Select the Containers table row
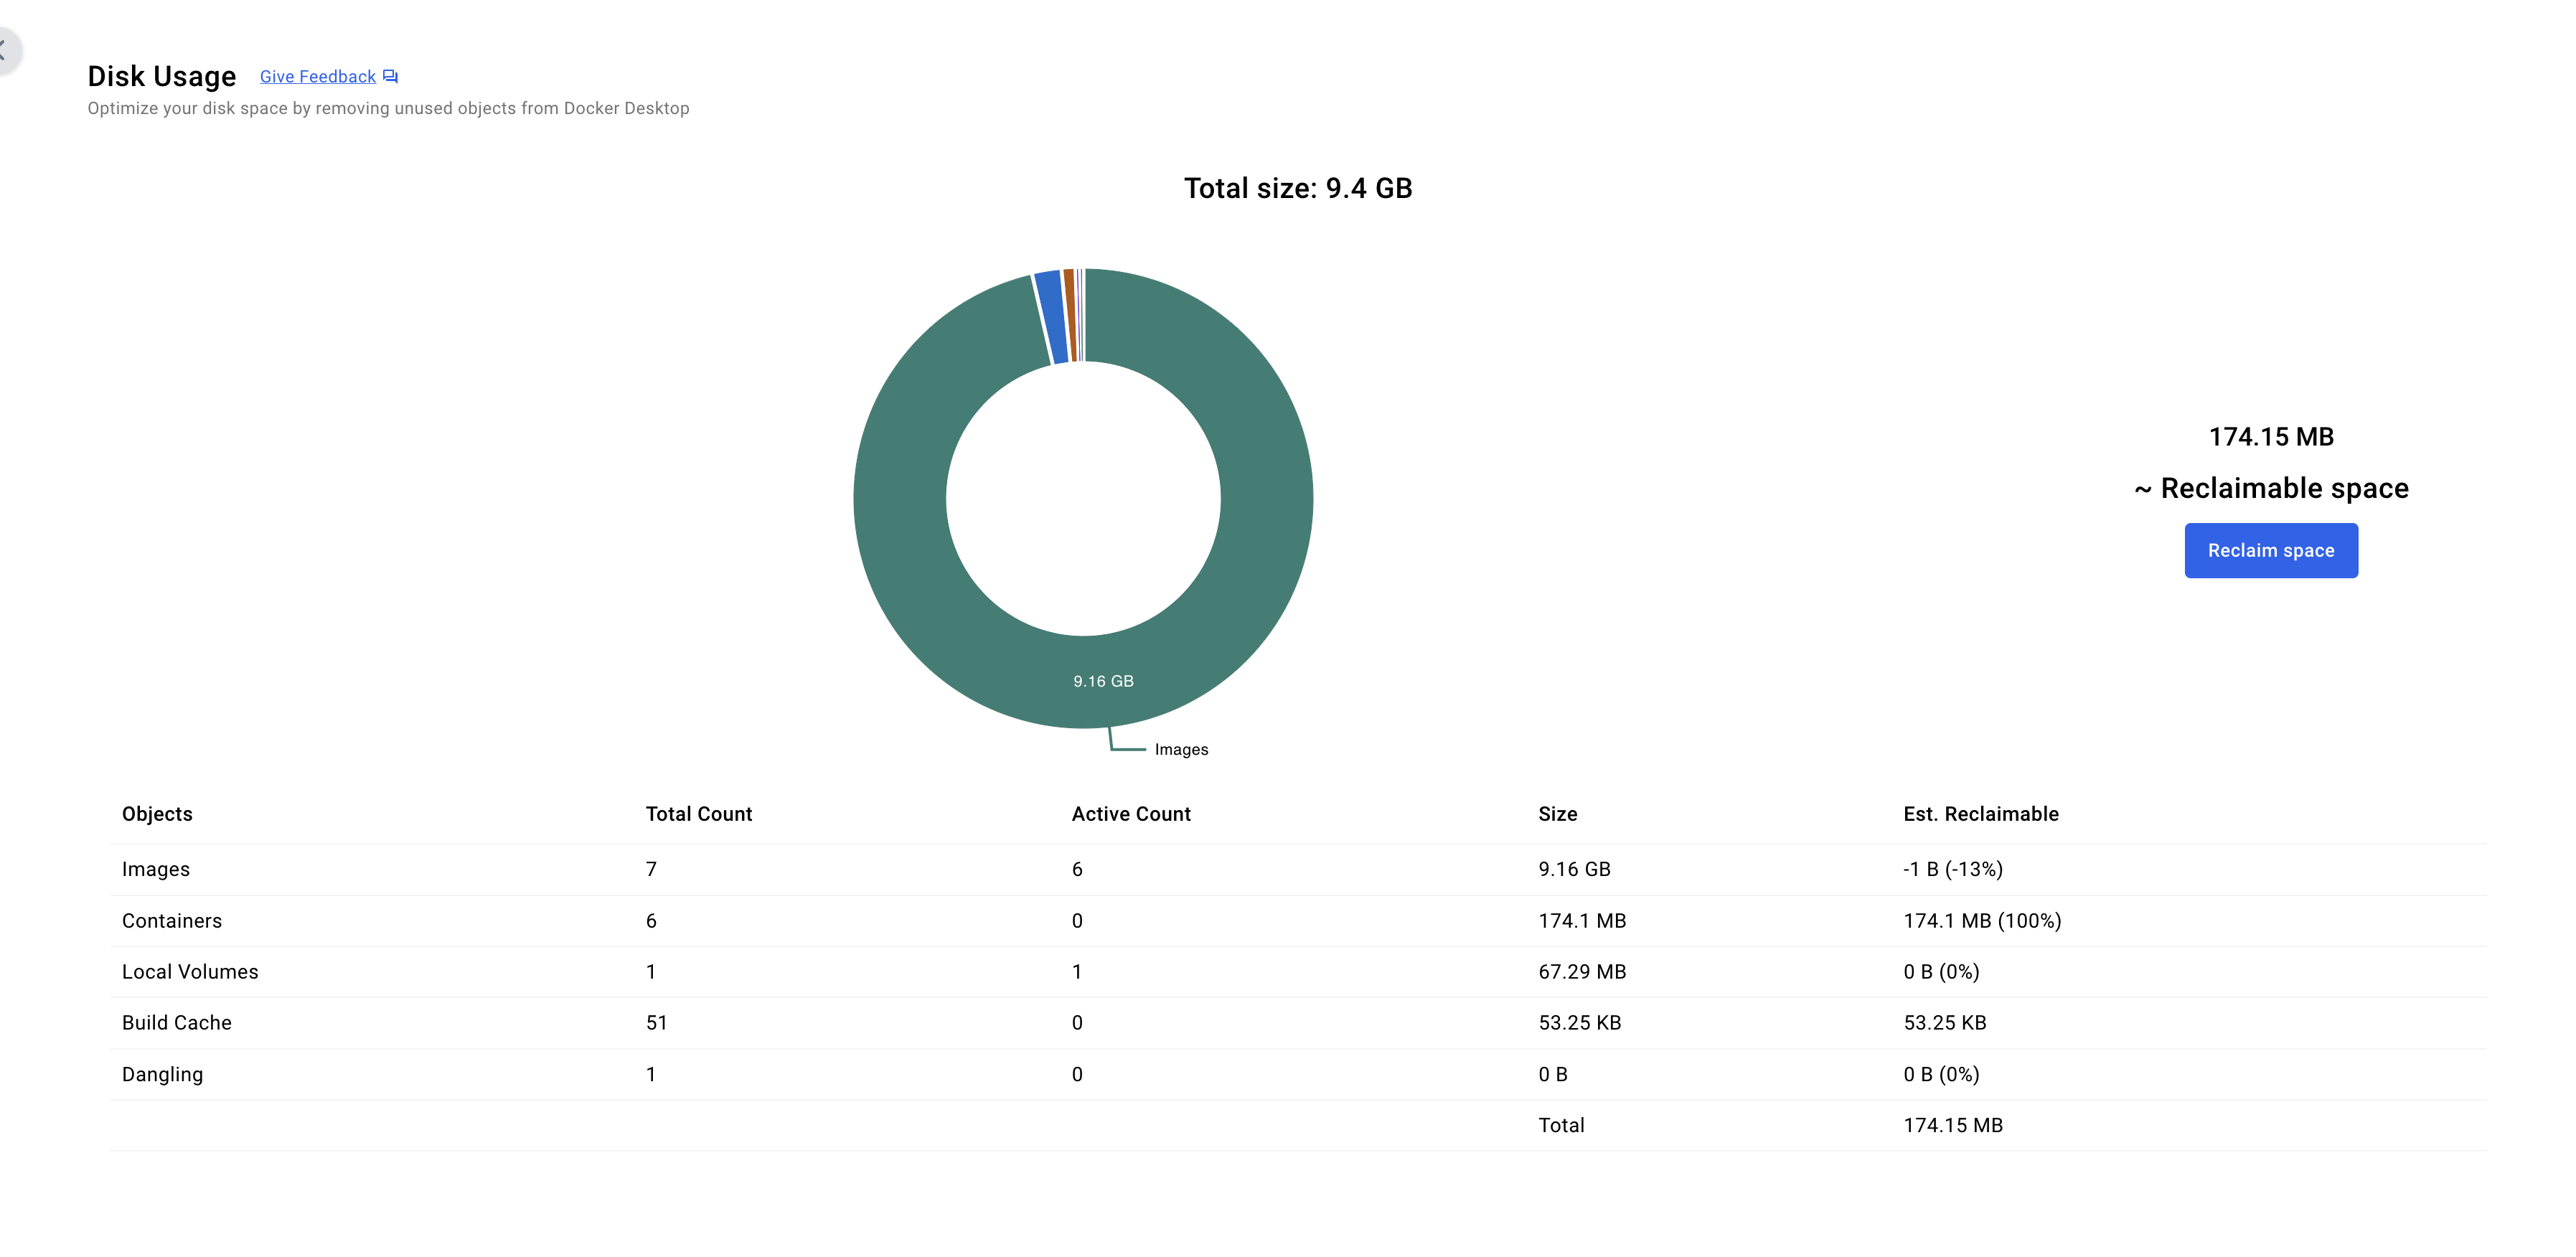Image resolution: width=2576 pixels, height=1257 pixels. (172, 921)
